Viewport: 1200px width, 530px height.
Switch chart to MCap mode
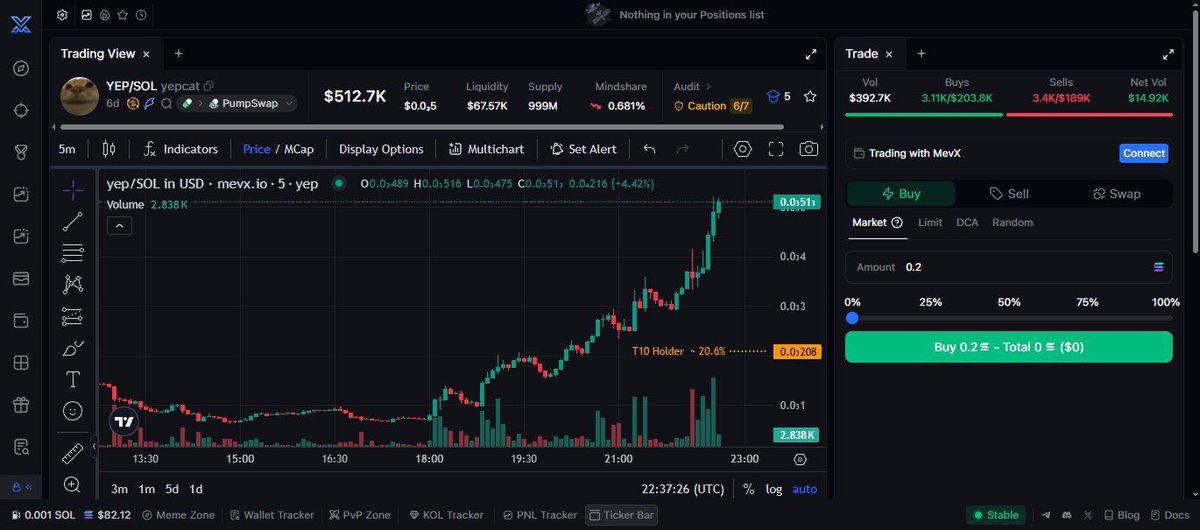coord(299,149)
